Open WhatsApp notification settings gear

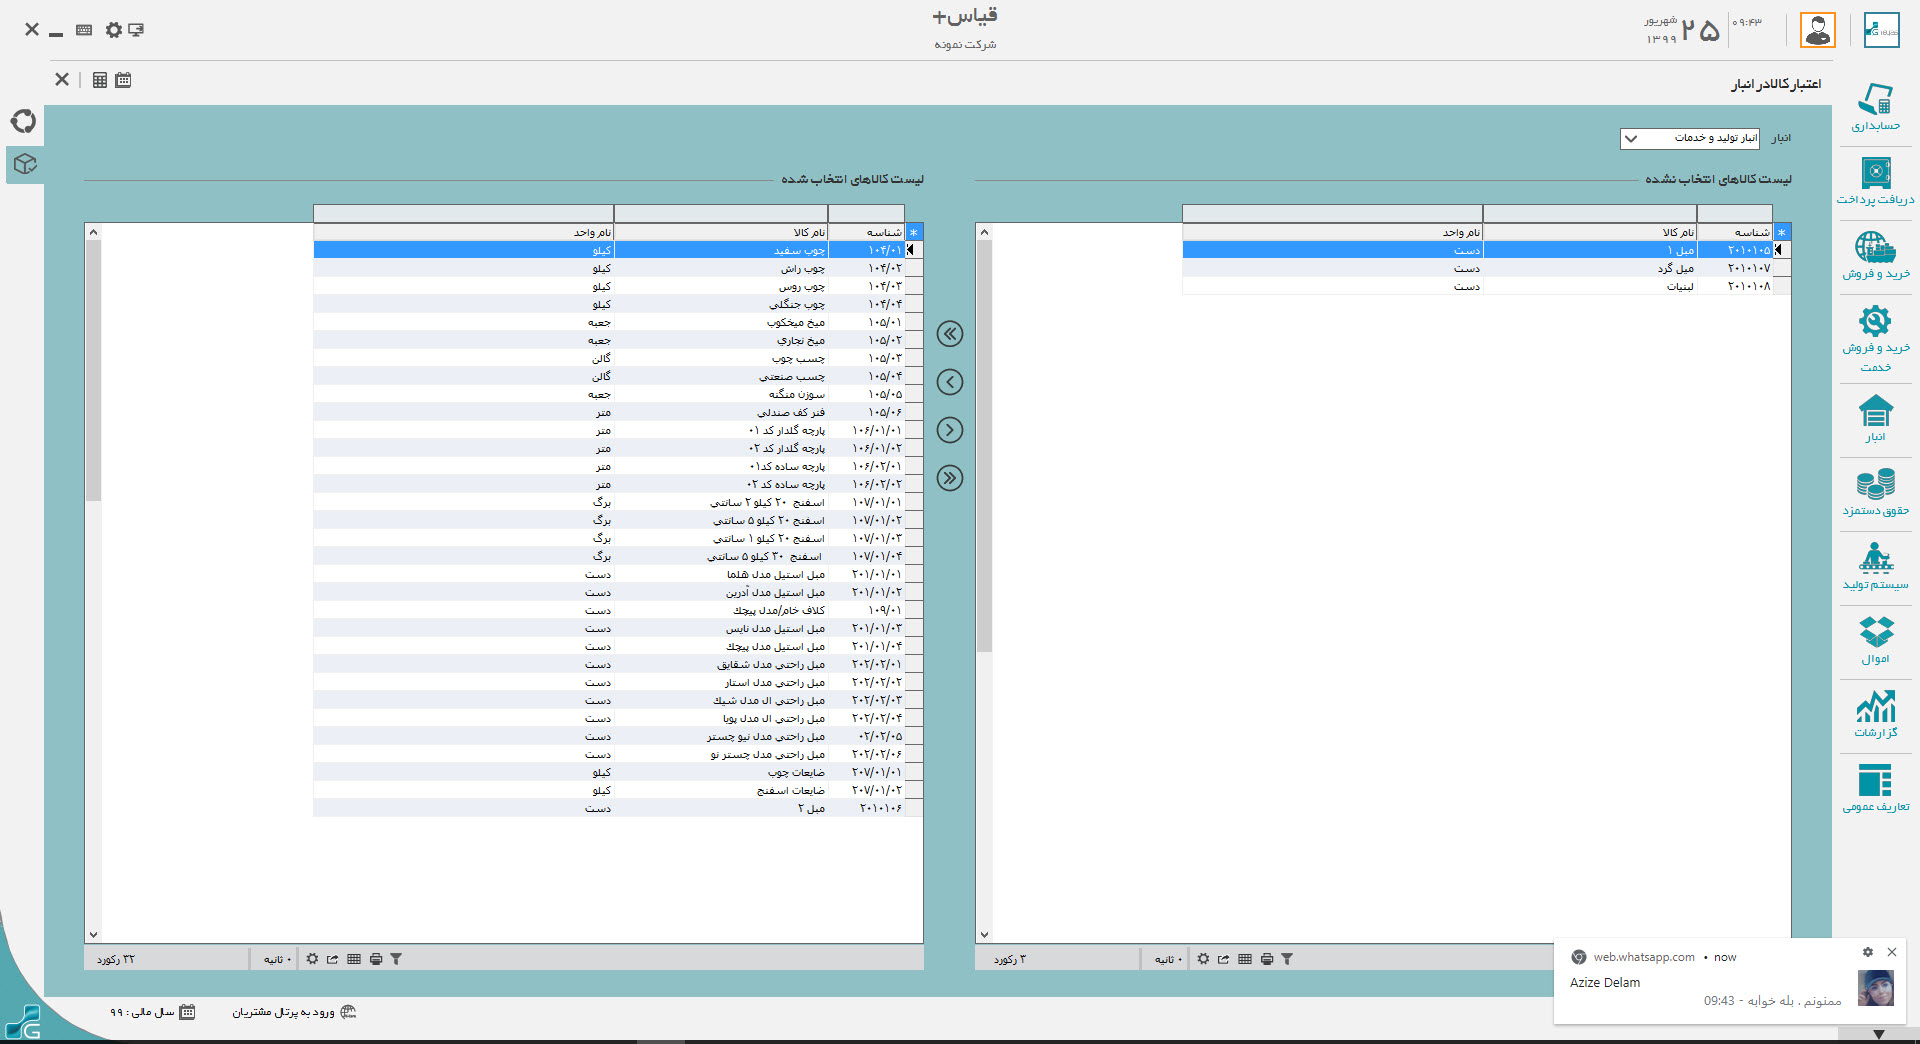coord(1867,952)
